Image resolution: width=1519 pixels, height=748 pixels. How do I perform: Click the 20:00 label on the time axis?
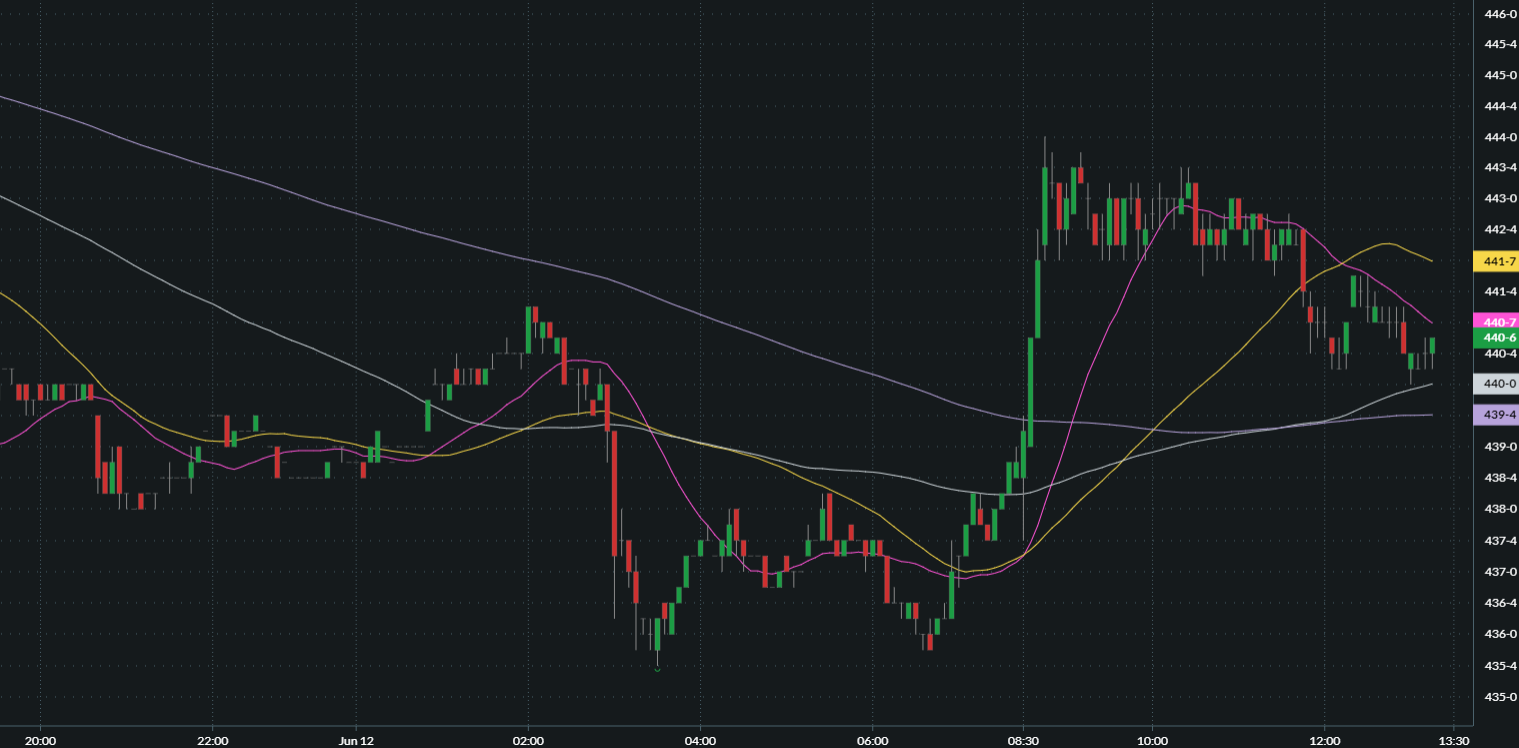coord(40,740)
